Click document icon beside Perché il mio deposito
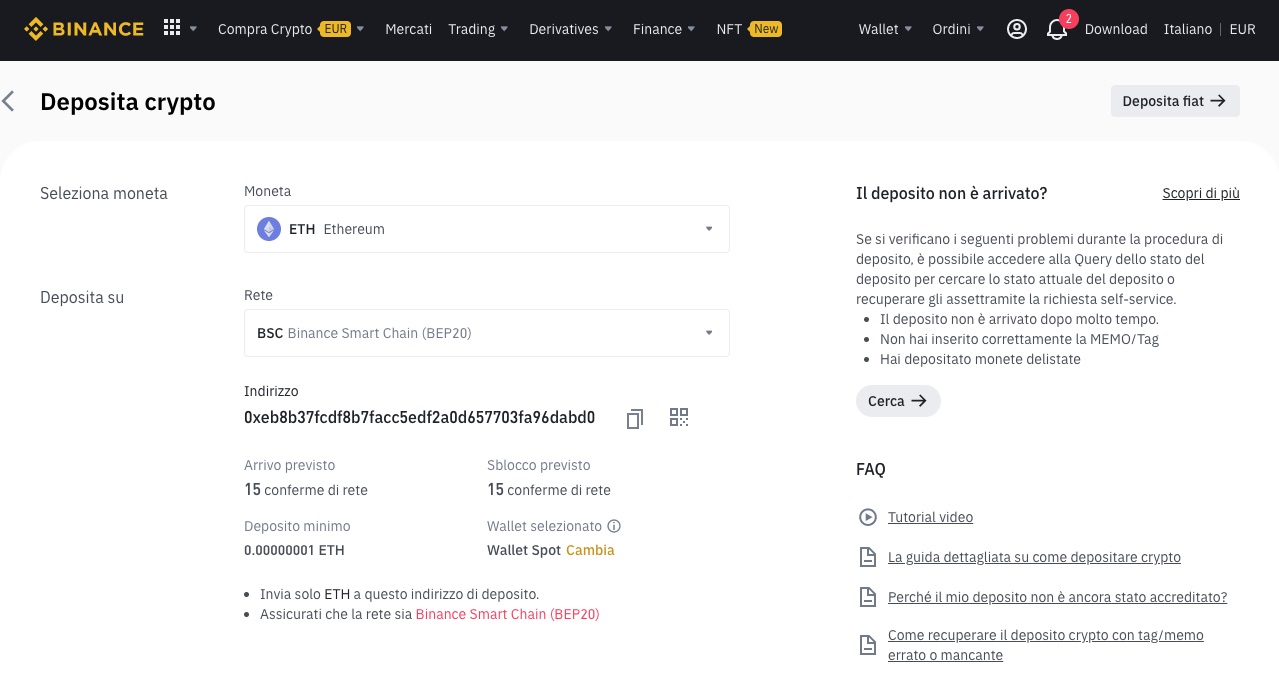 868,597
